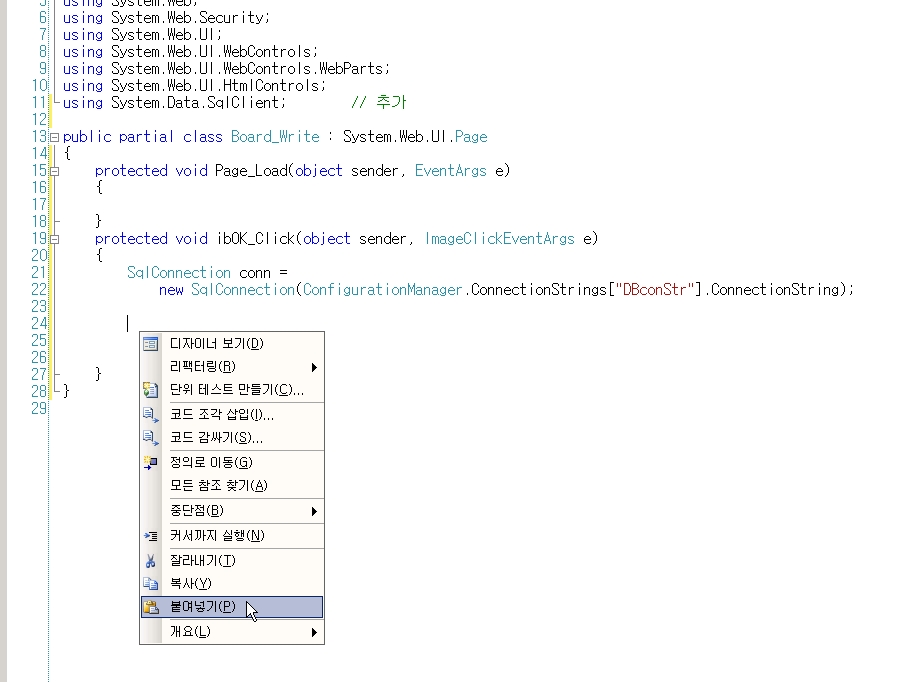Click the 디자이너 보기 icon in context menu
The width and height of the screenshot is (904, 682).
click(150, 344)
